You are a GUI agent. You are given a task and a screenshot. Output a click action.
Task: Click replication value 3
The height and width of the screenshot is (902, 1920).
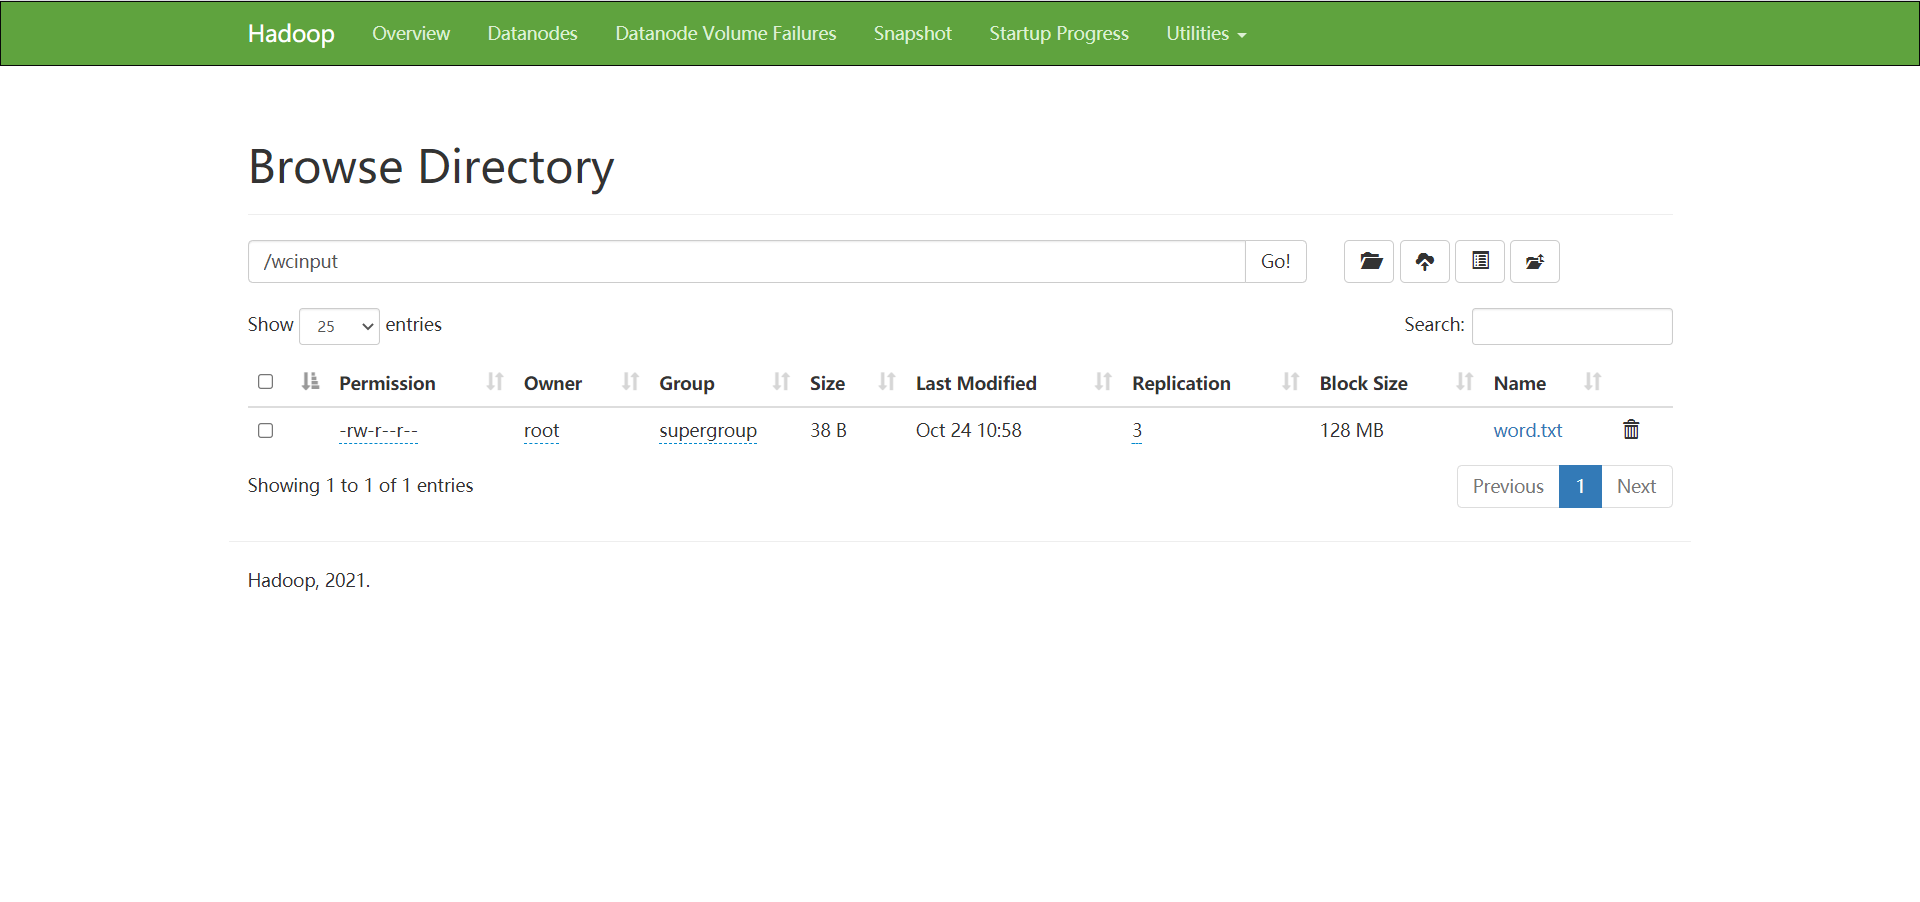(x=1137, y=431)
